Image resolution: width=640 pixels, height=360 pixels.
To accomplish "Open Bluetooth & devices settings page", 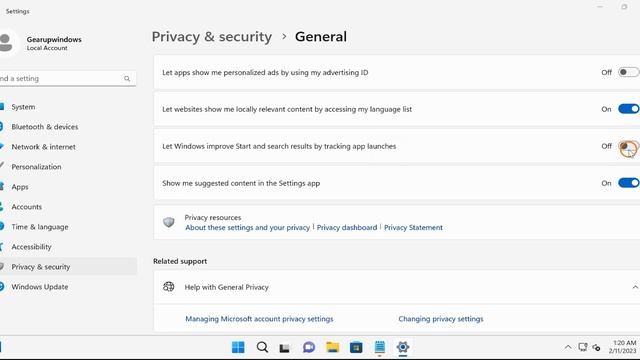I will point(44,127).
